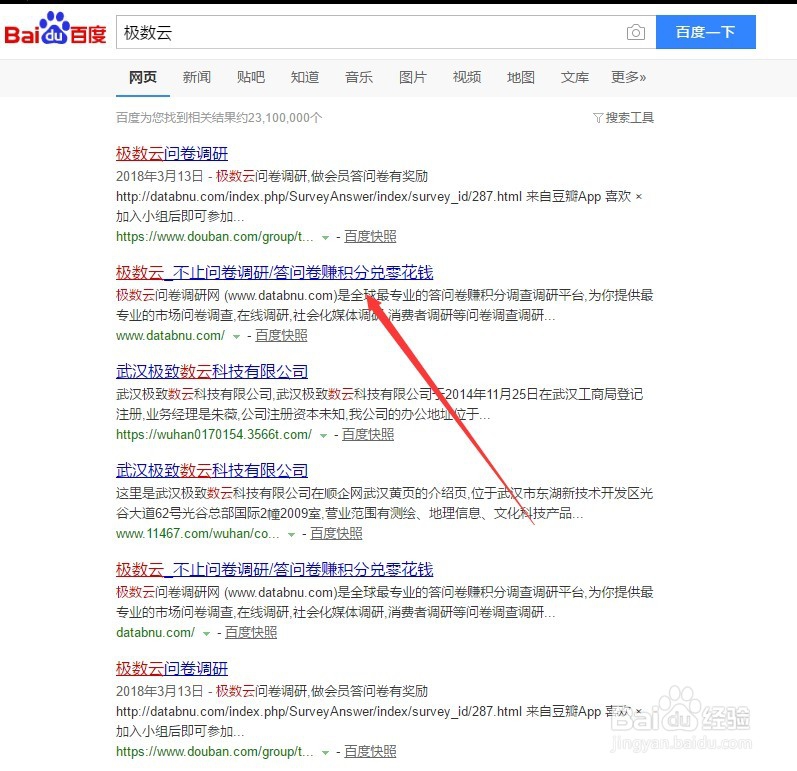797x771 pixels.
Task: Click the 百度一下 search button
Action: click(x=706, y=32)
